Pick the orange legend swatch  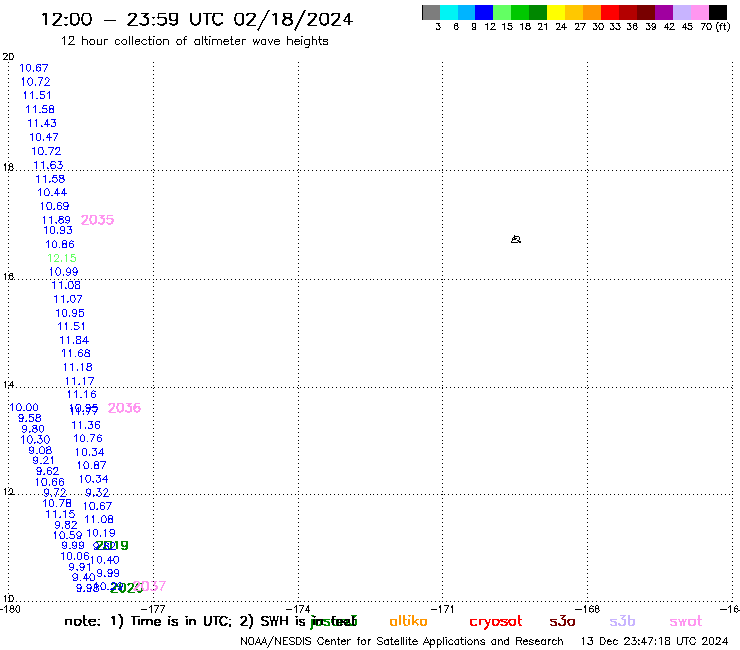[592, 13]
